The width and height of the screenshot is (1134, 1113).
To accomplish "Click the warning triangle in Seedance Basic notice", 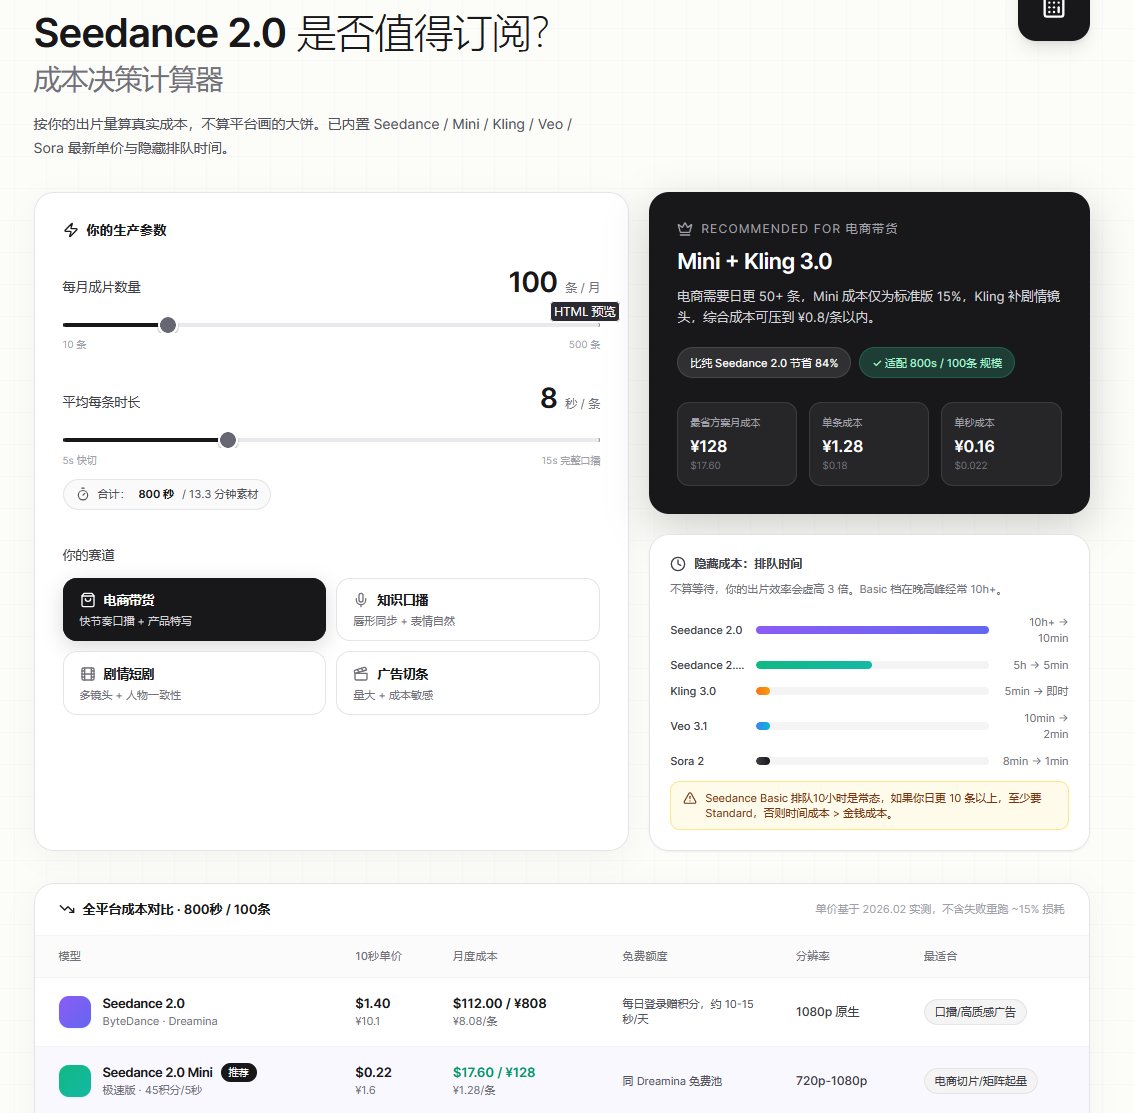I will [690, 798].
